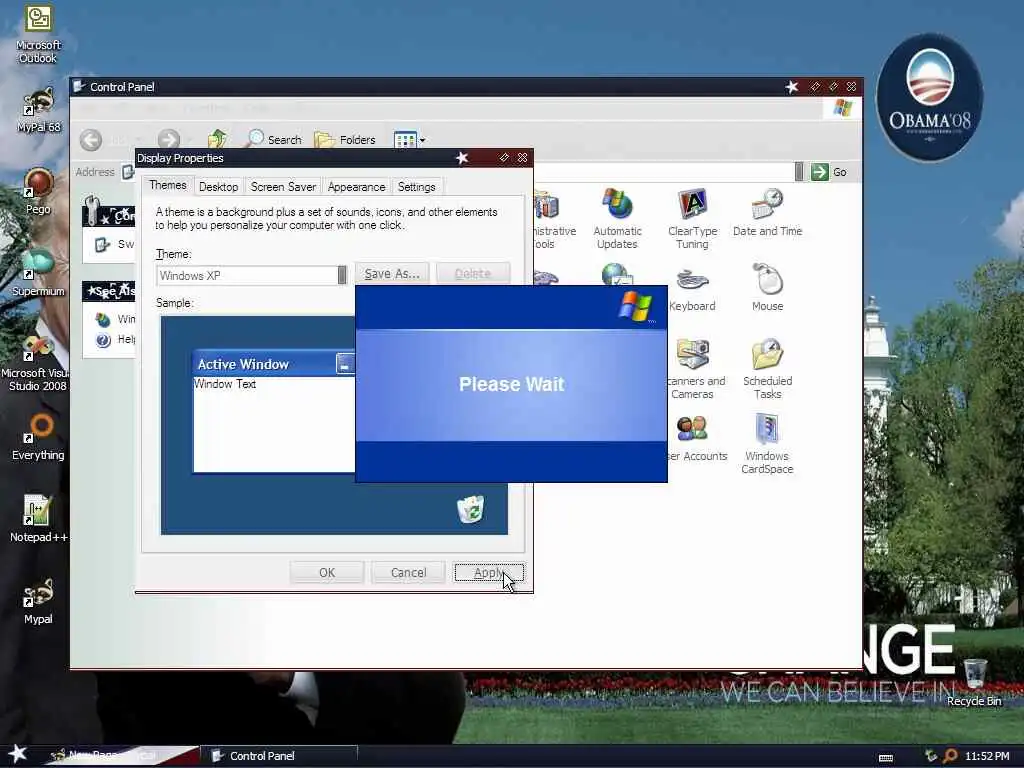Switch to the Appearance tab
1024x768 pixels.
(357, 187)
